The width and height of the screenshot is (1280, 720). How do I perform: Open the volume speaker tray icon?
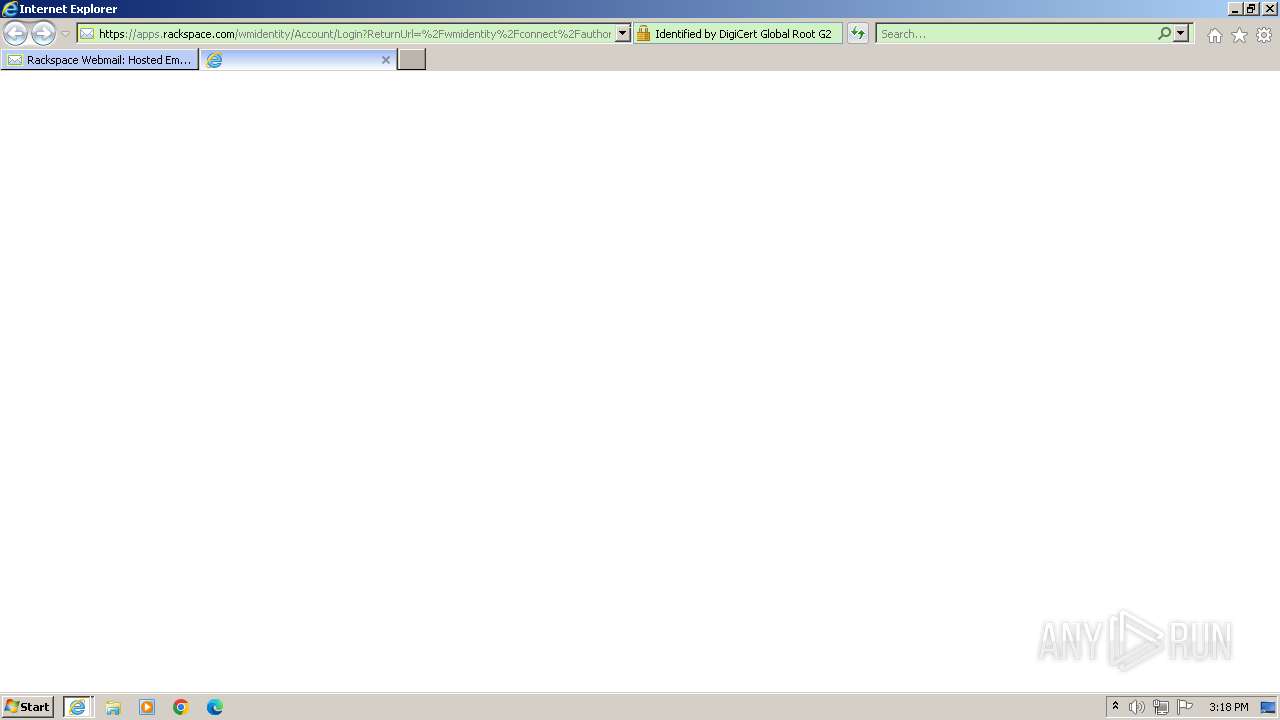(1137, 707)
